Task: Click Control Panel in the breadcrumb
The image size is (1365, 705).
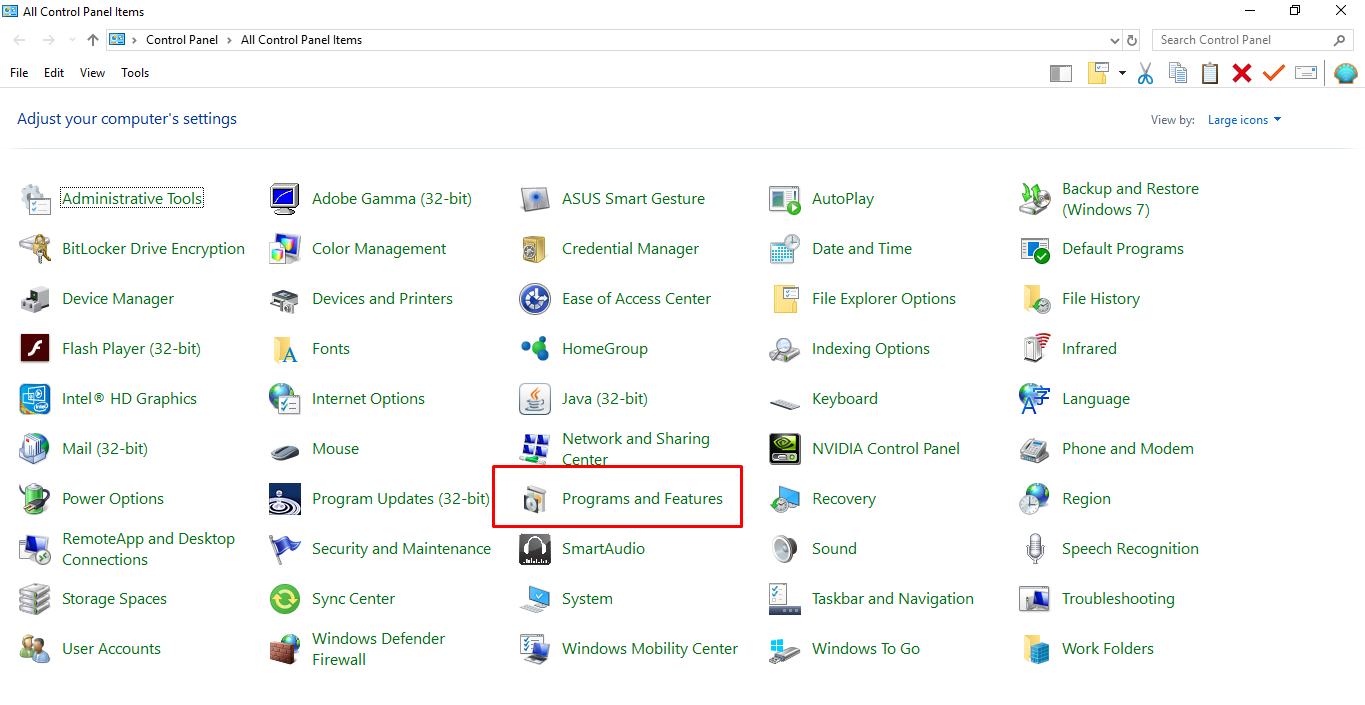Action: point(184,40)
